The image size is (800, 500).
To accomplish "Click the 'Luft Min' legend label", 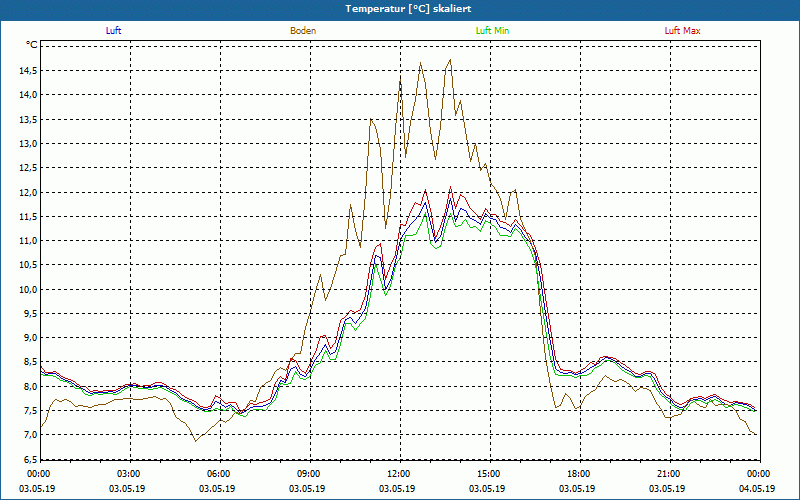I will click(492, 31).
